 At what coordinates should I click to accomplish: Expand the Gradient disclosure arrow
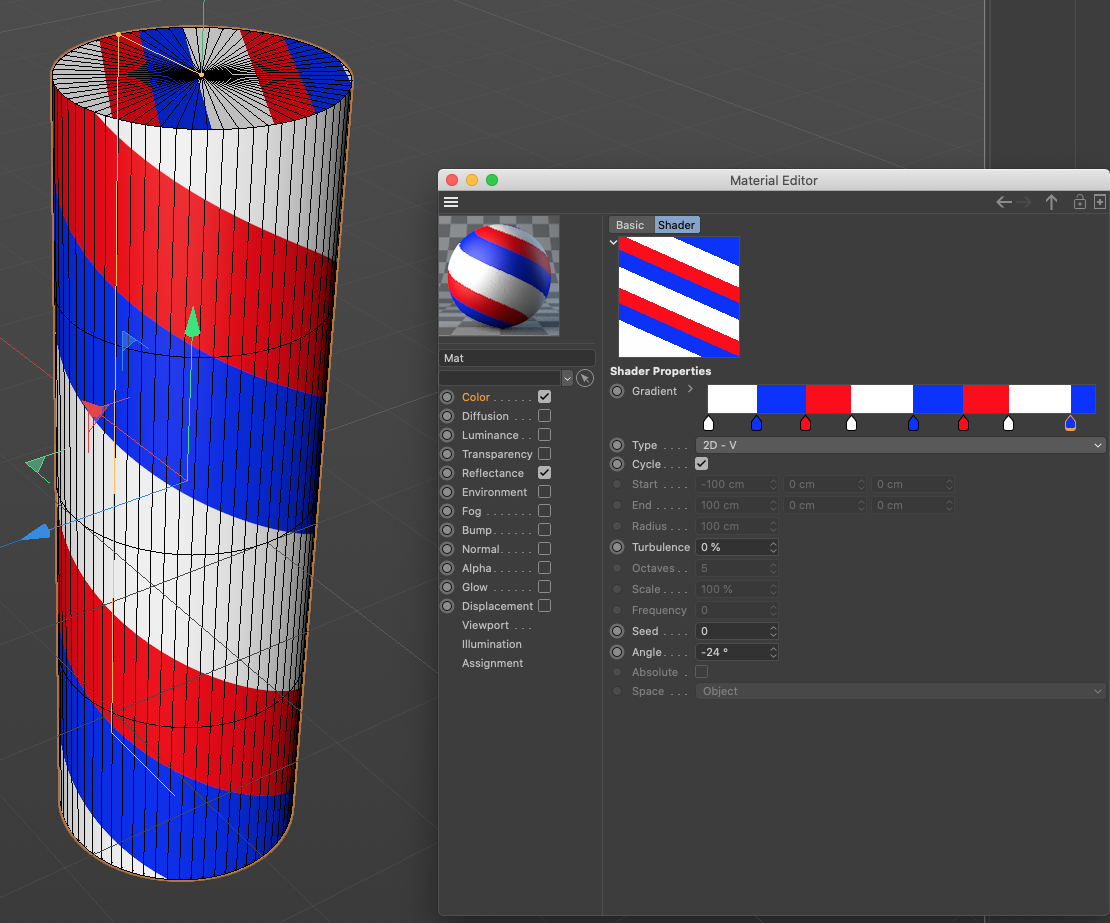tap(690, 389)
